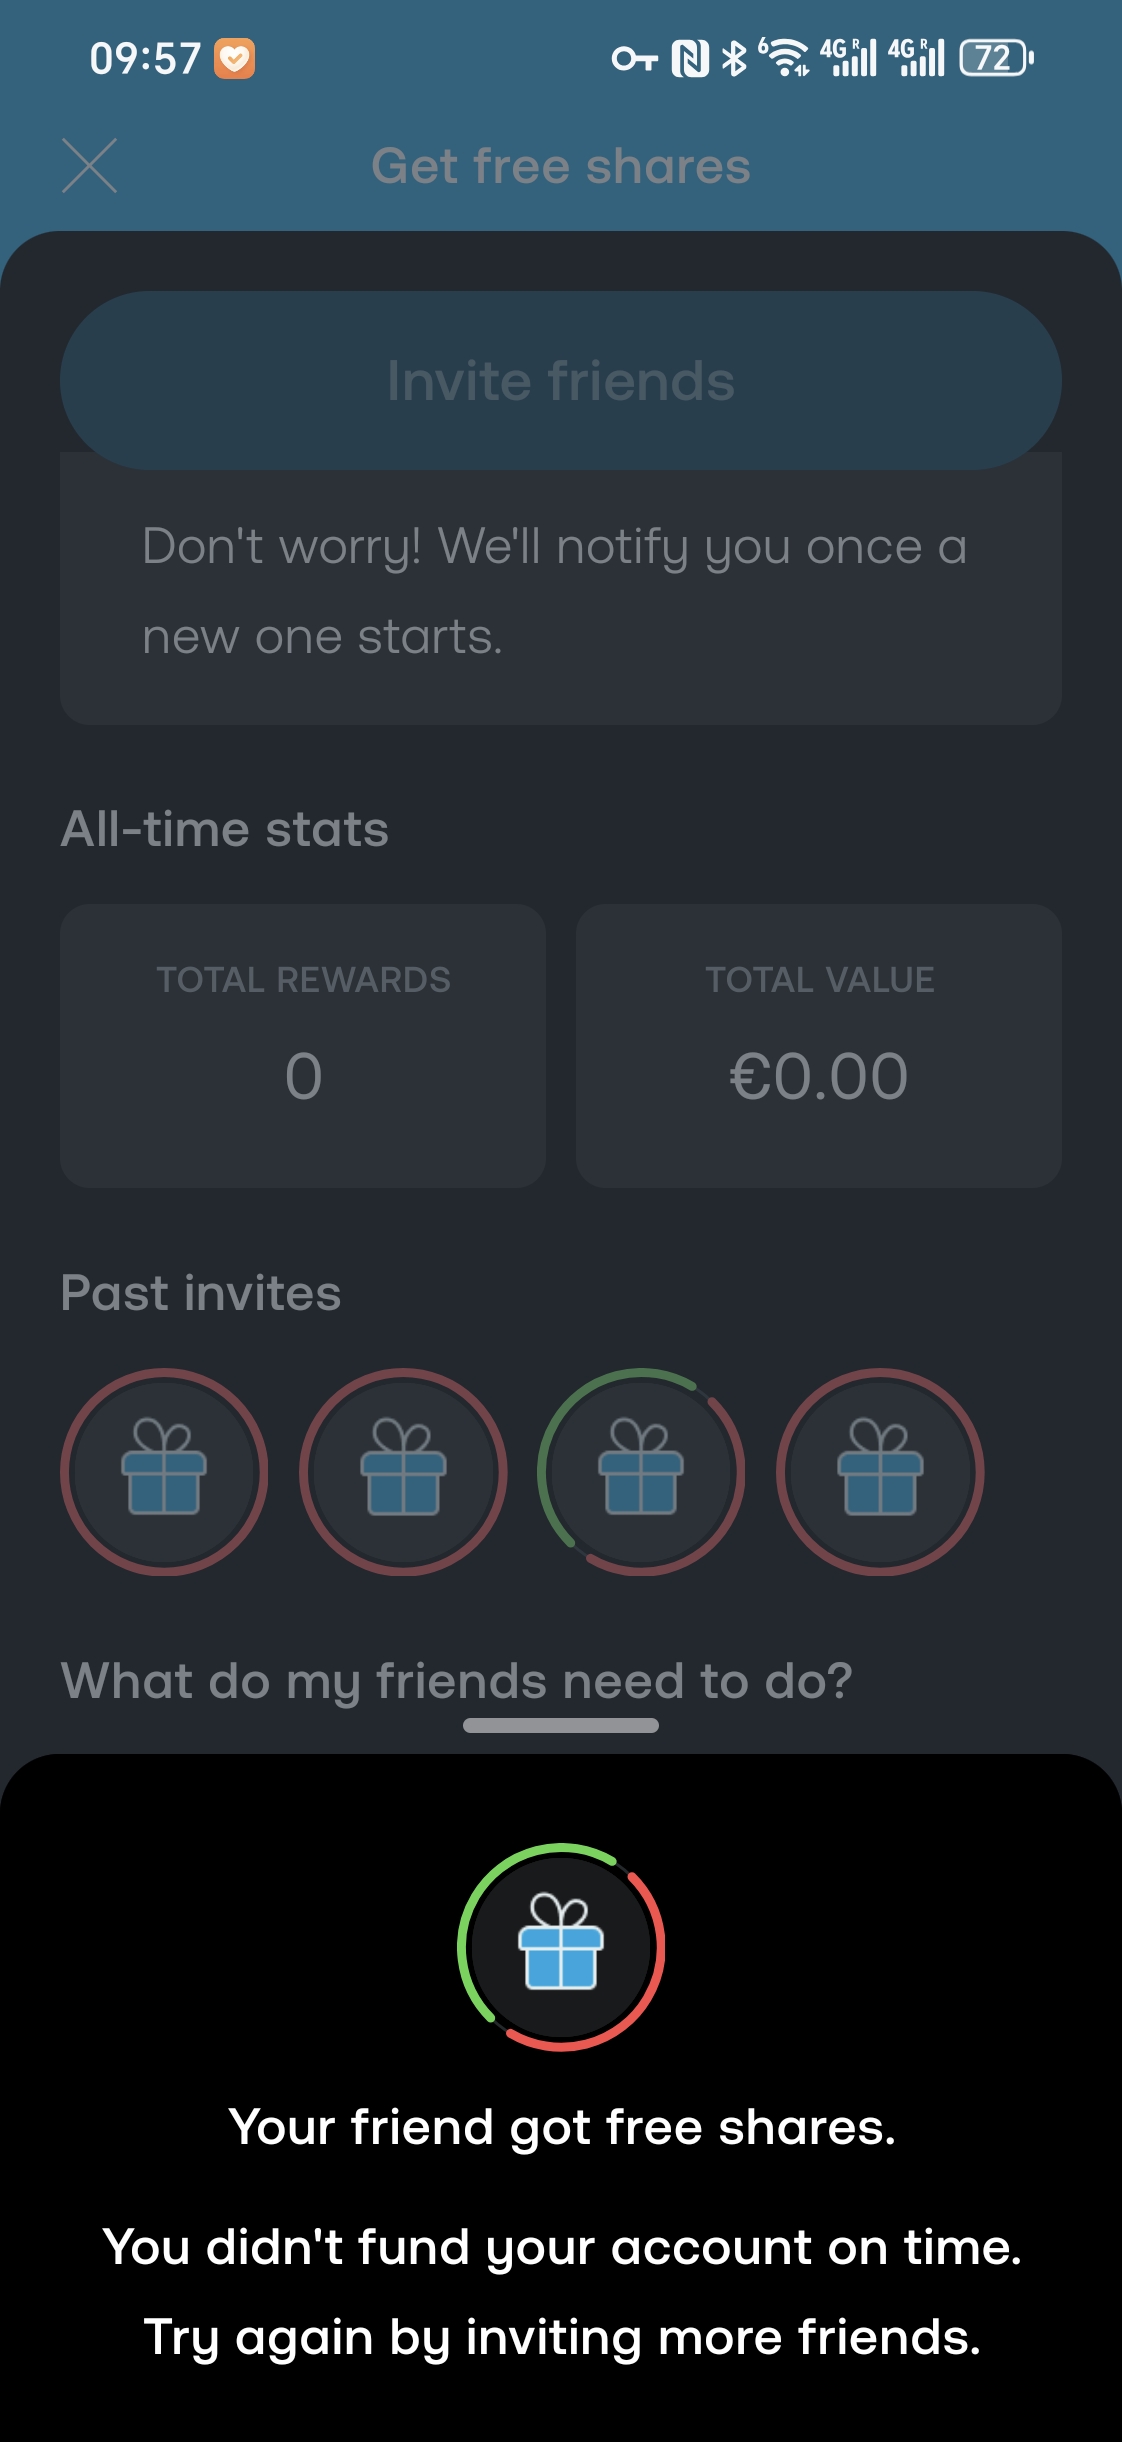Open the second past invite gift icon
Viewport: 1122px width, 2442px height.
(x=403, y=1472)
